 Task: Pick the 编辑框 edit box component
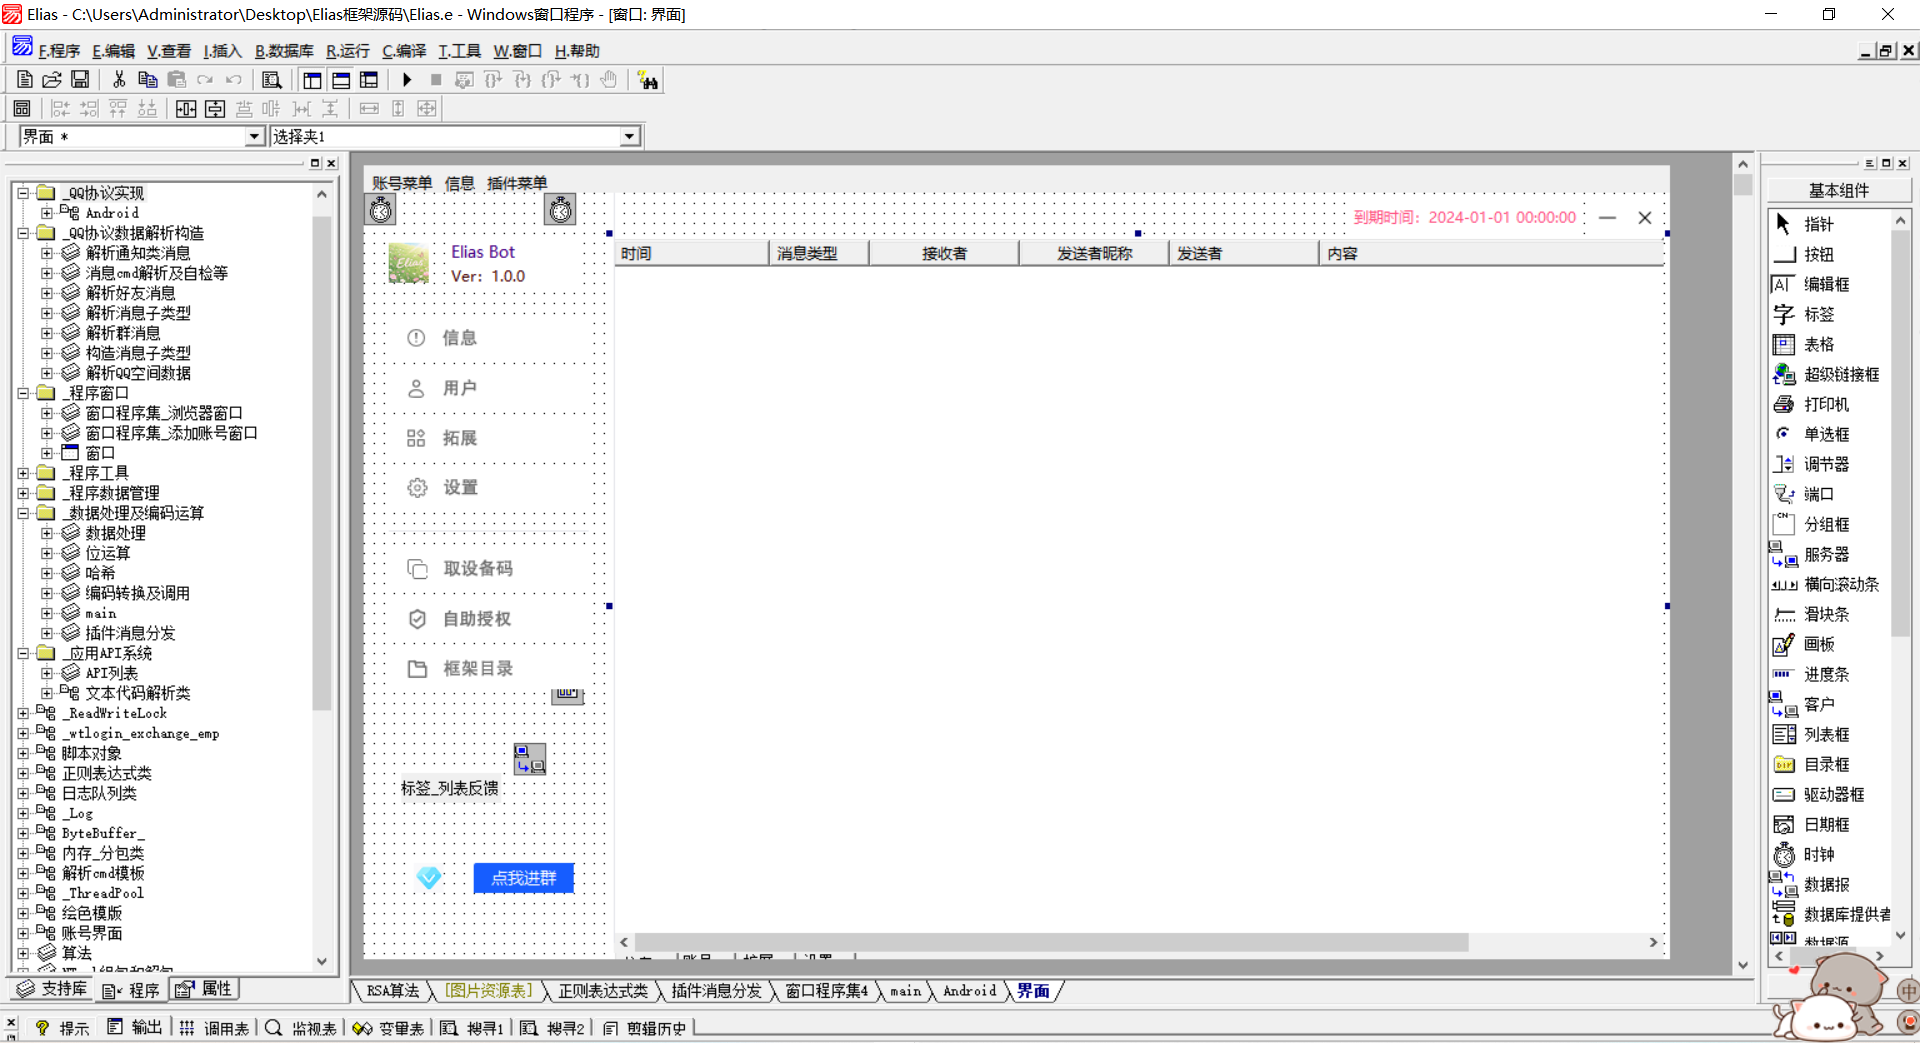click(1825, 285)
